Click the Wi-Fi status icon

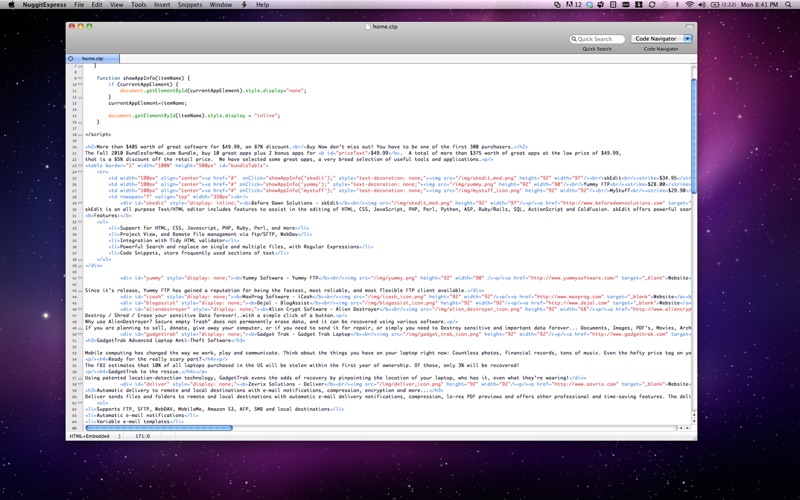click(x=690, y=5)
